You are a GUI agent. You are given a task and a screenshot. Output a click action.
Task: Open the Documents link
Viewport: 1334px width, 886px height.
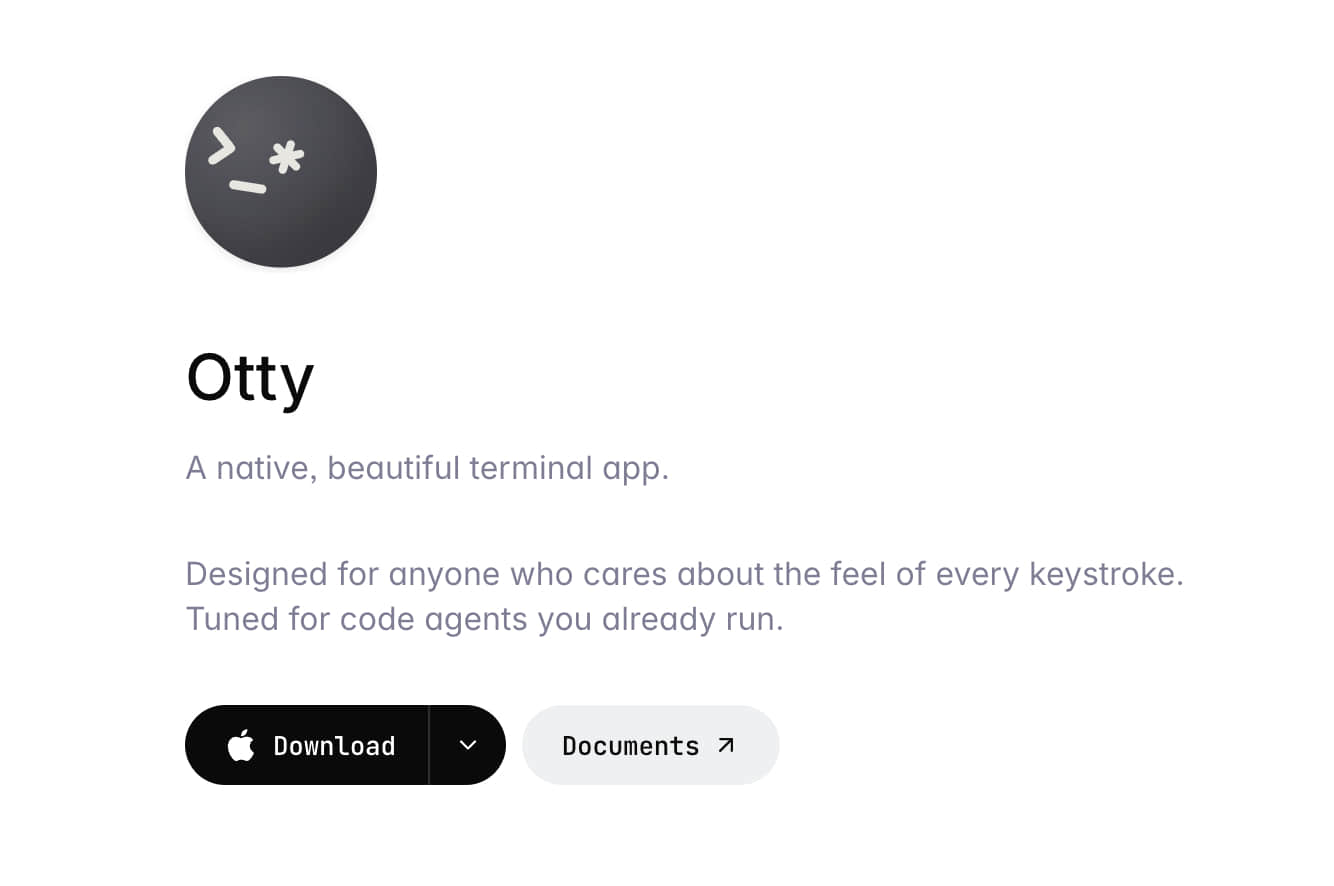(x=651, y=745)
